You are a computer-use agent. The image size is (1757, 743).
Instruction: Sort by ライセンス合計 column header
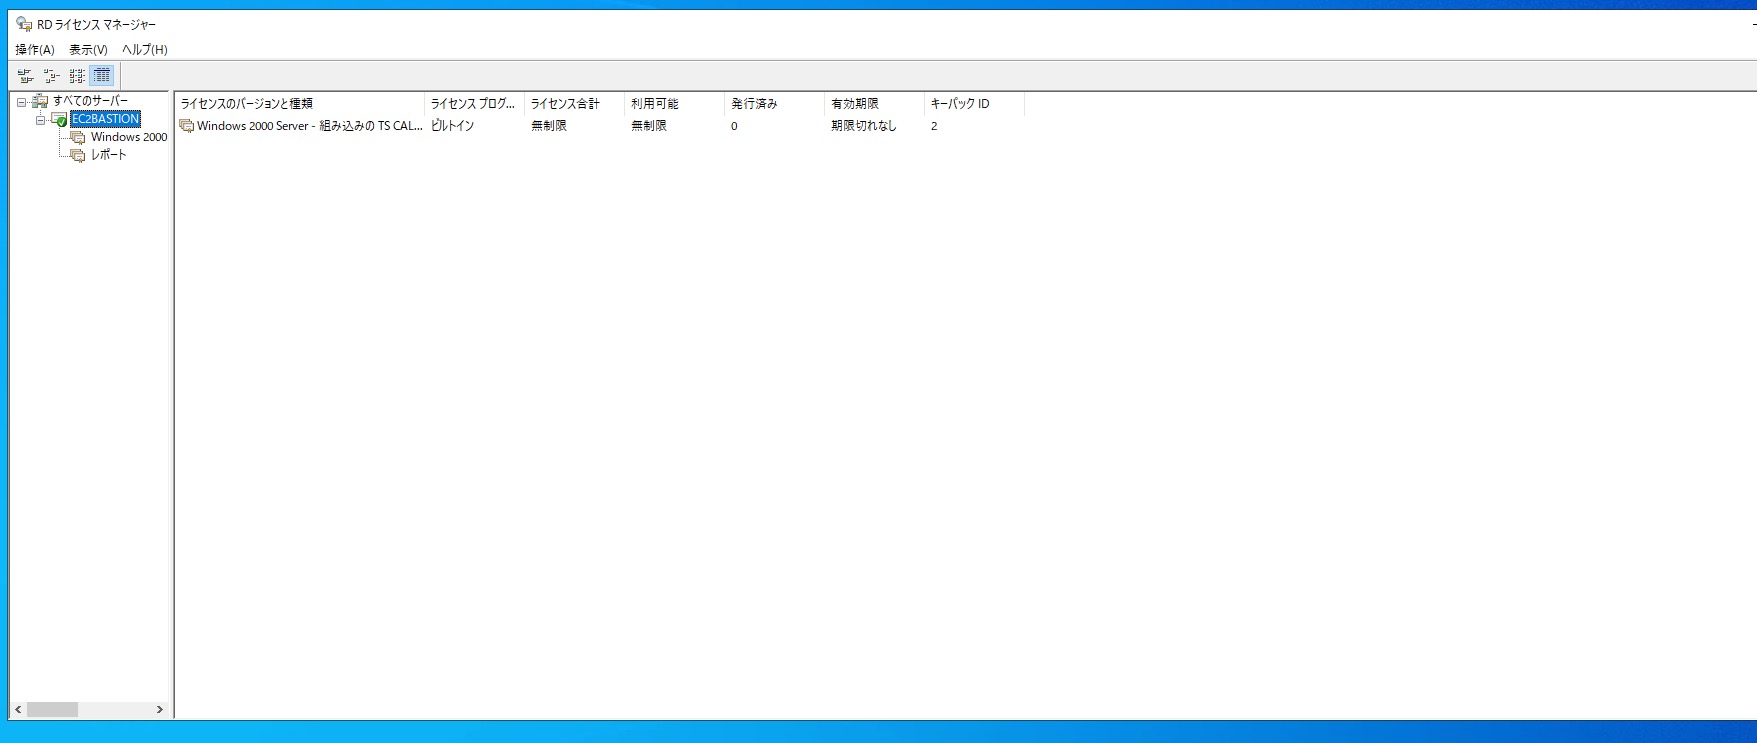pos(574,104)
